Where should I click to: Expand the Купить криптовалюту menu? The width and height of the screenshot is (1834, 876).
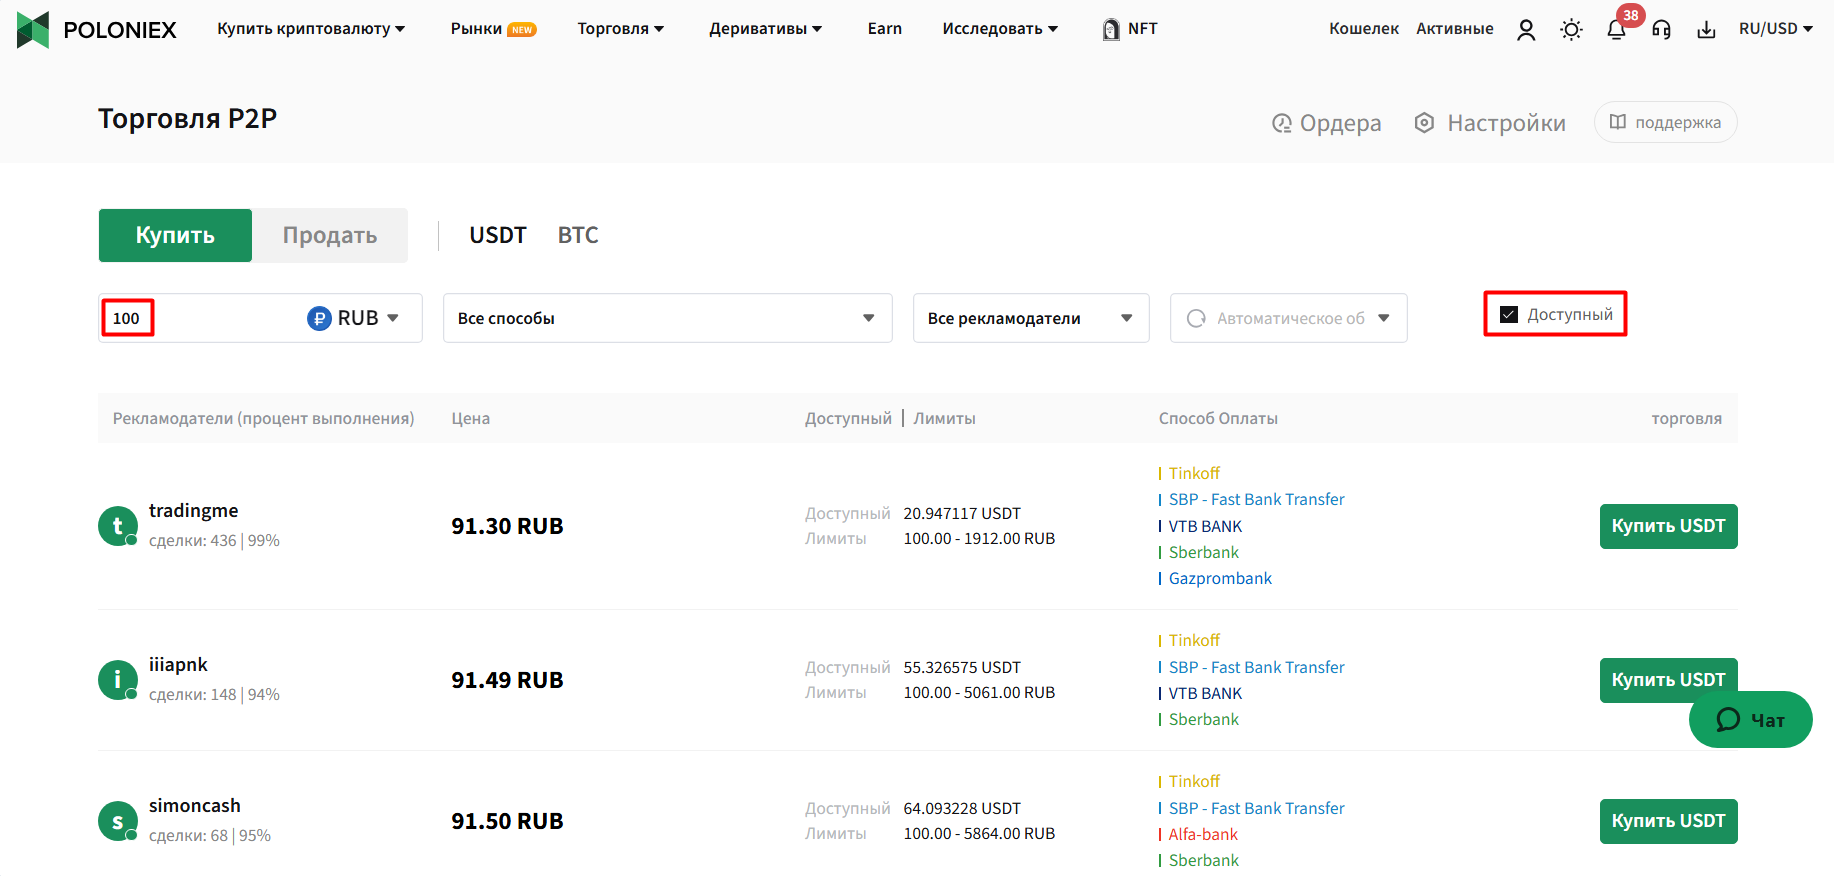pos(311,29)
